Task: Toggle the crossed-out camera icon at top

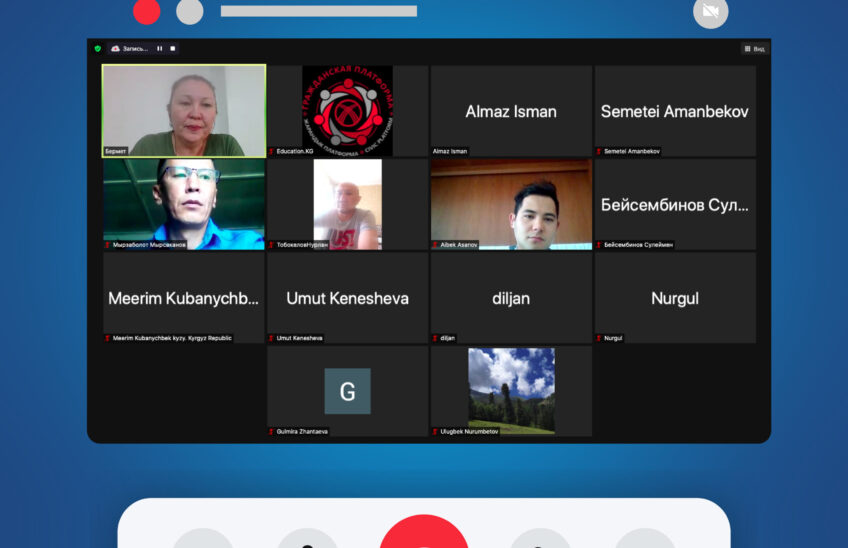Action: (710, 12)
